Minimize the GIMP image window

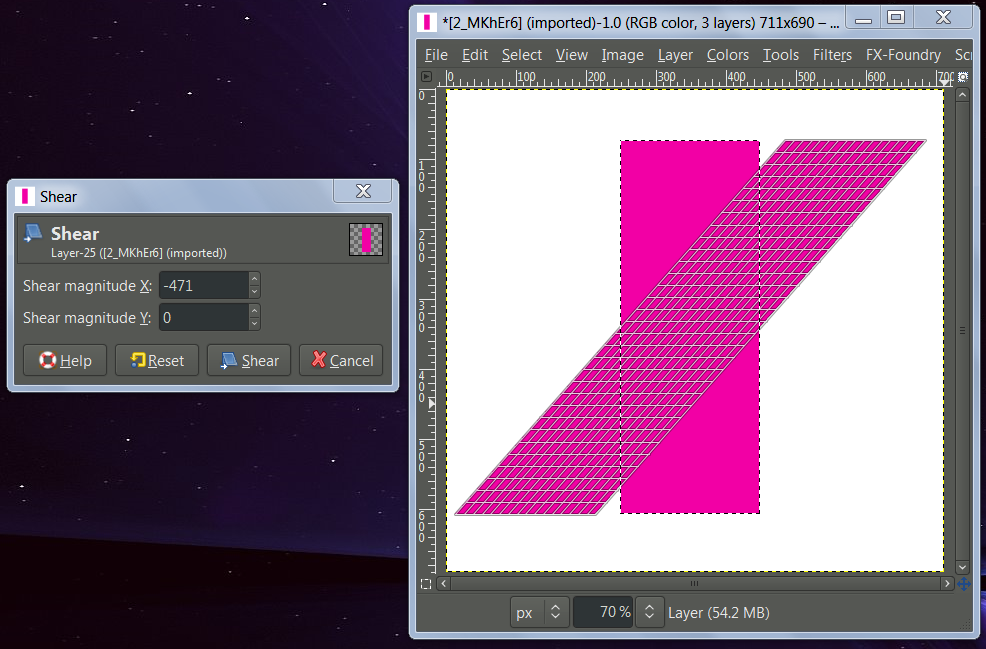coord(863,18)
